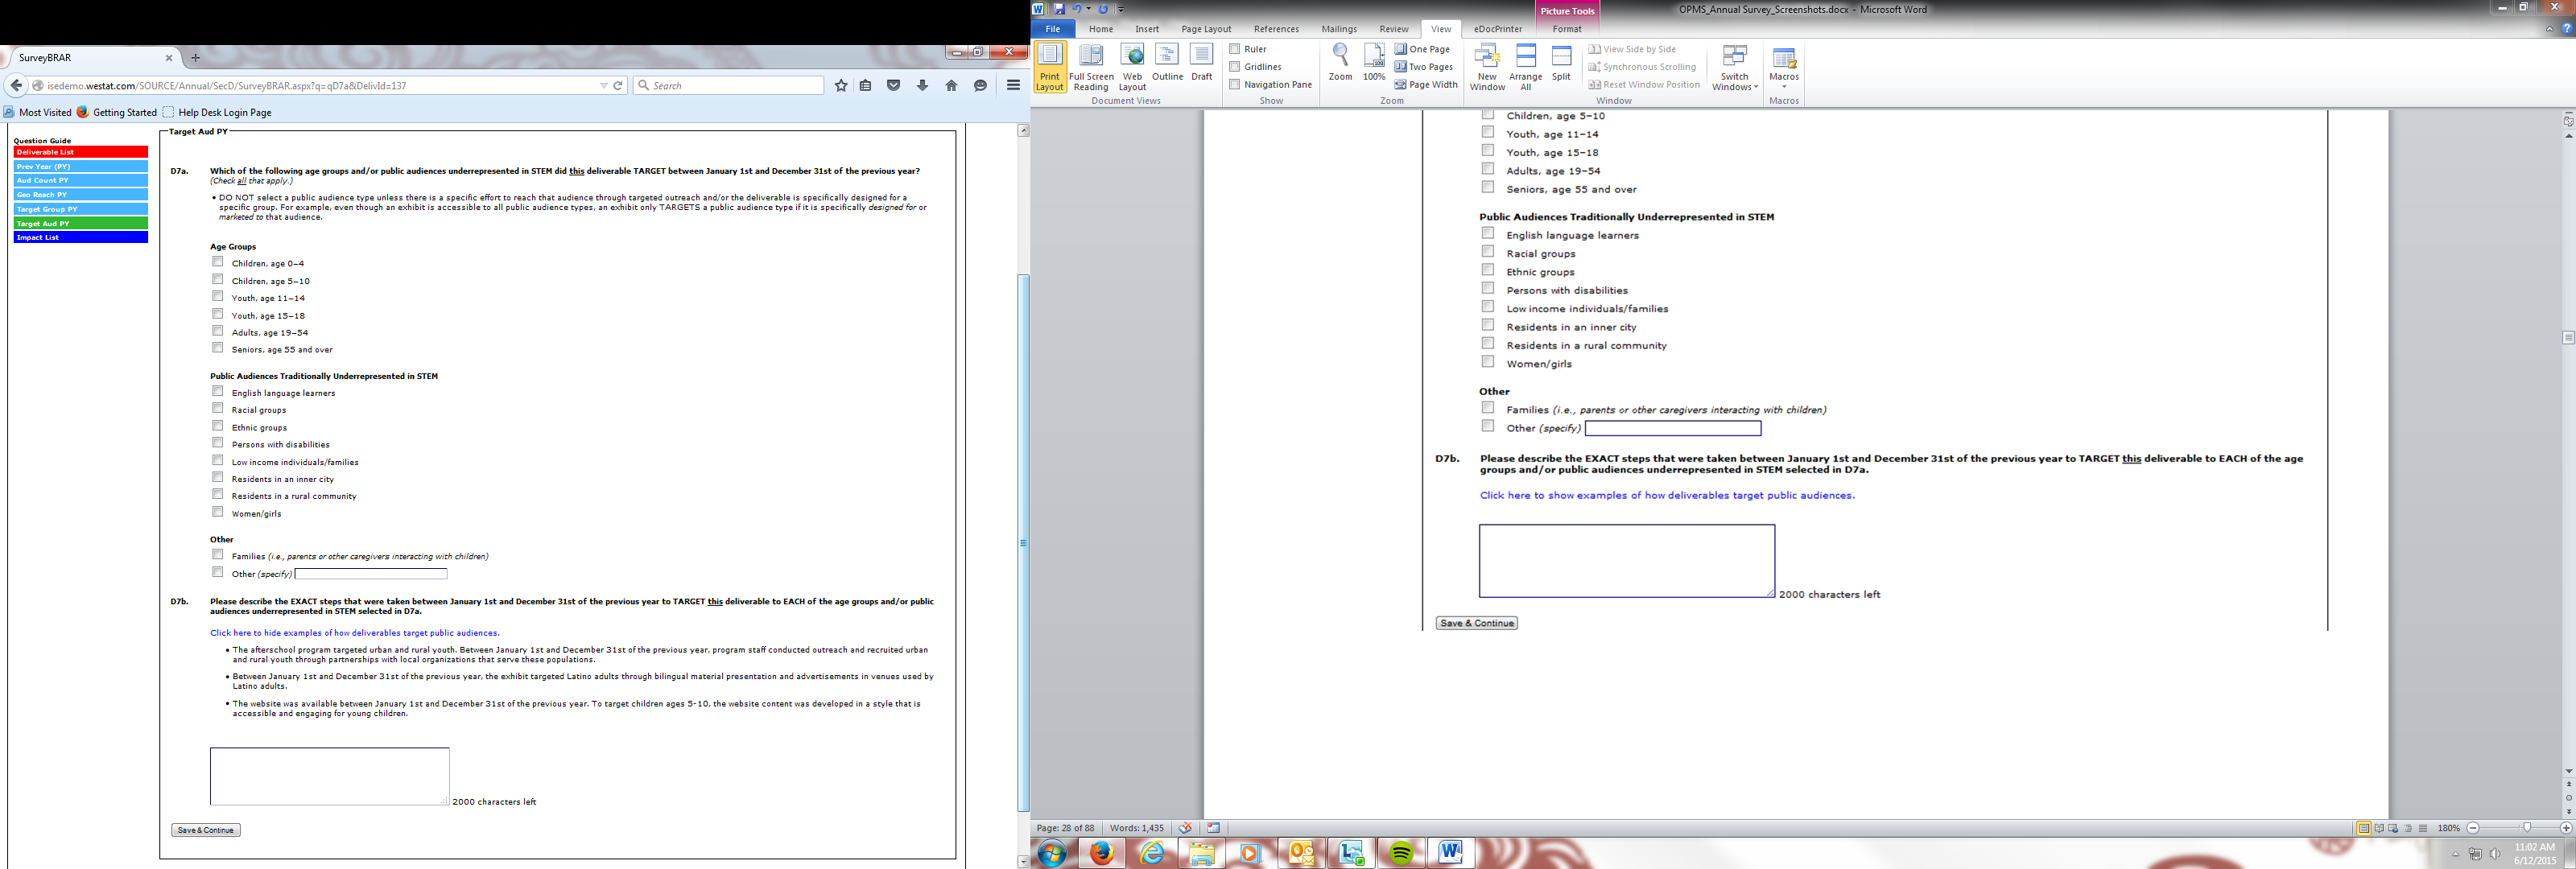Click link to hide deliverable examples
2576x869 pixels.
pos(354,633)
